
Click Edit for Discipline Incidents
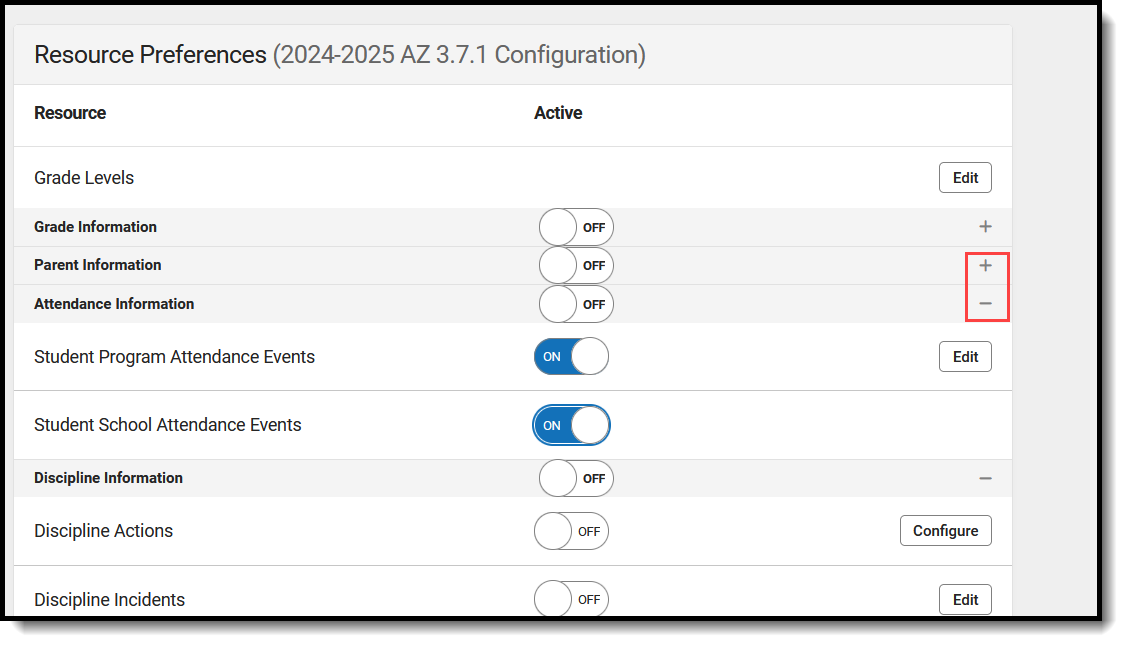point(965,600)
